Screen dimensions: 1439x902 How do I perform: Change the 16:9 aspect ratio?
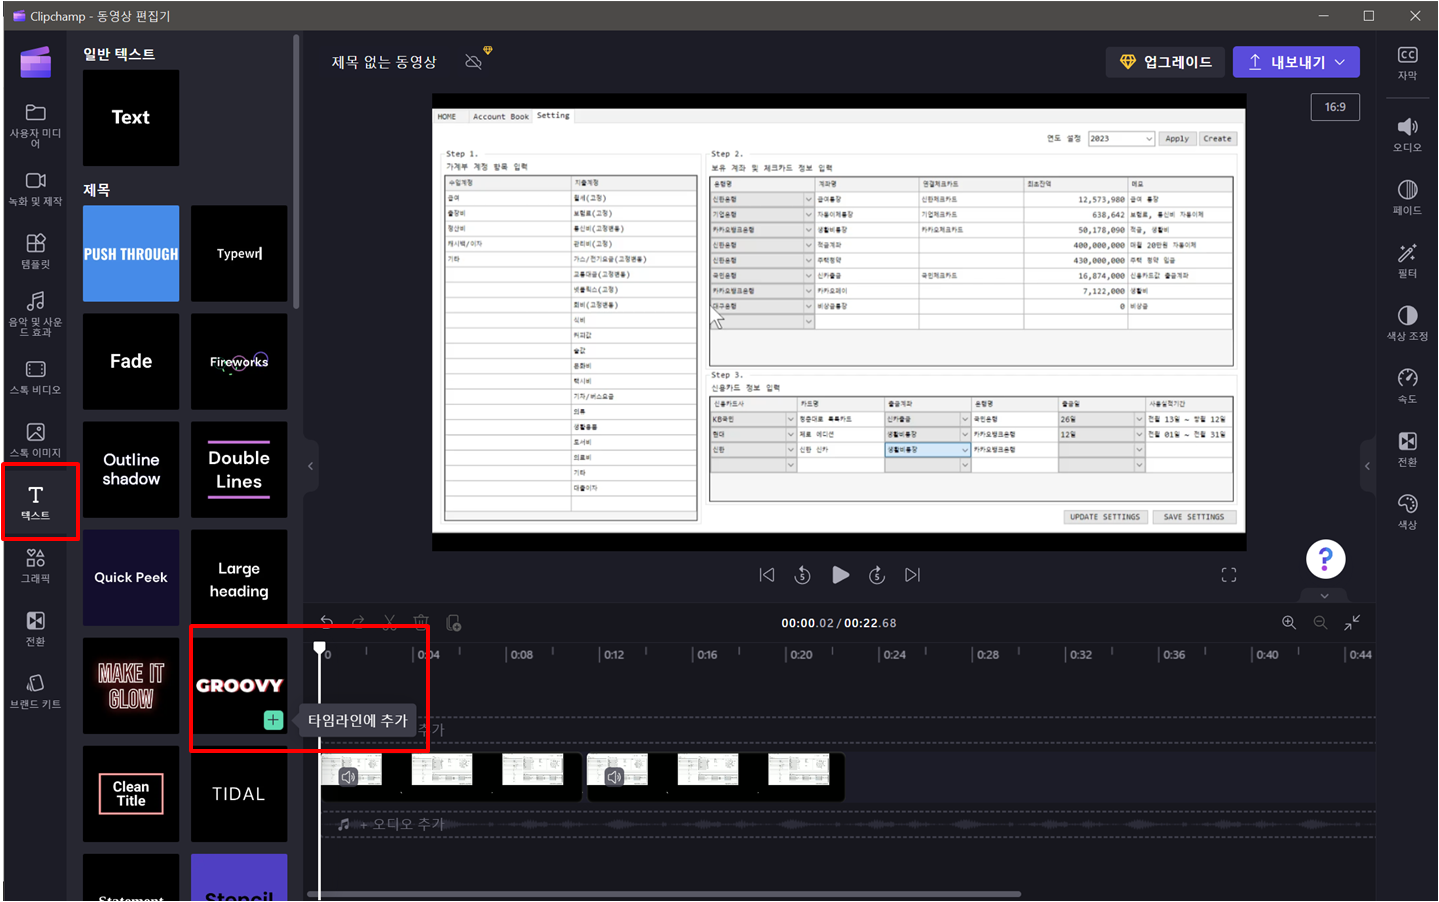[x=1335, y=107]
